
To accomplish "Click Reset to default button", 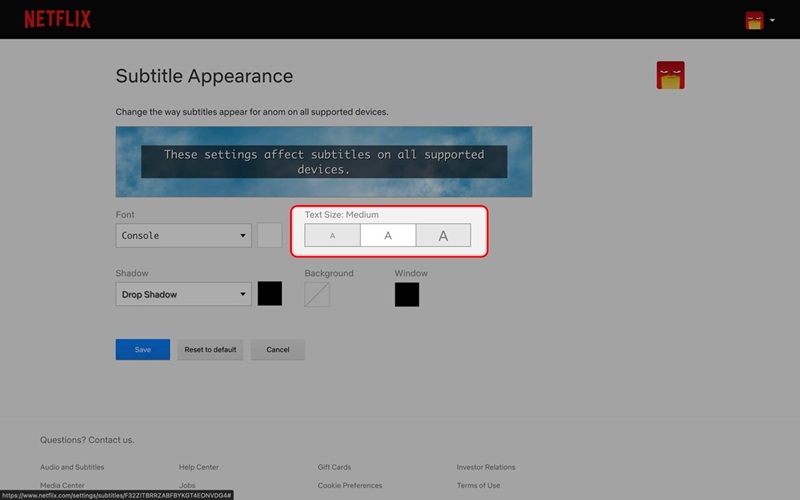I will pyautogui.click(x=210, y=350).
